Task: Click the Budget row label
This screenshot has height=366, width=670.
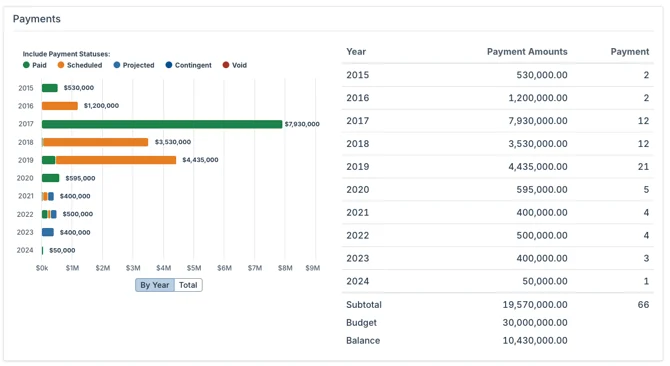Action: (x=361, y=323)
